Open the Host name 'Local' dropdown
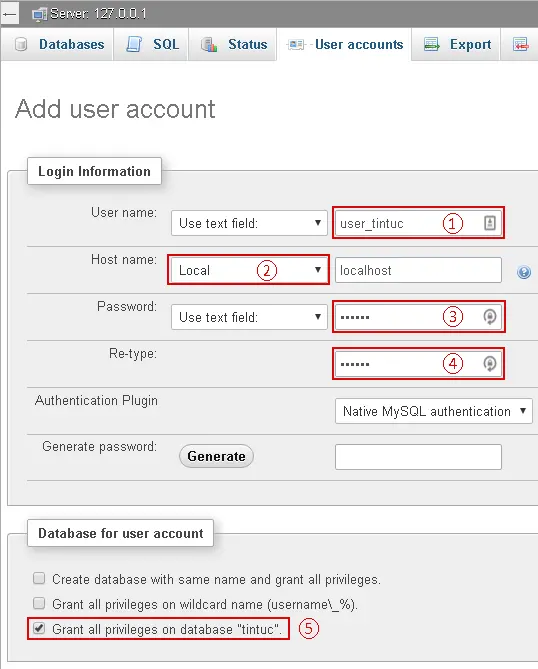 (249, 270)
